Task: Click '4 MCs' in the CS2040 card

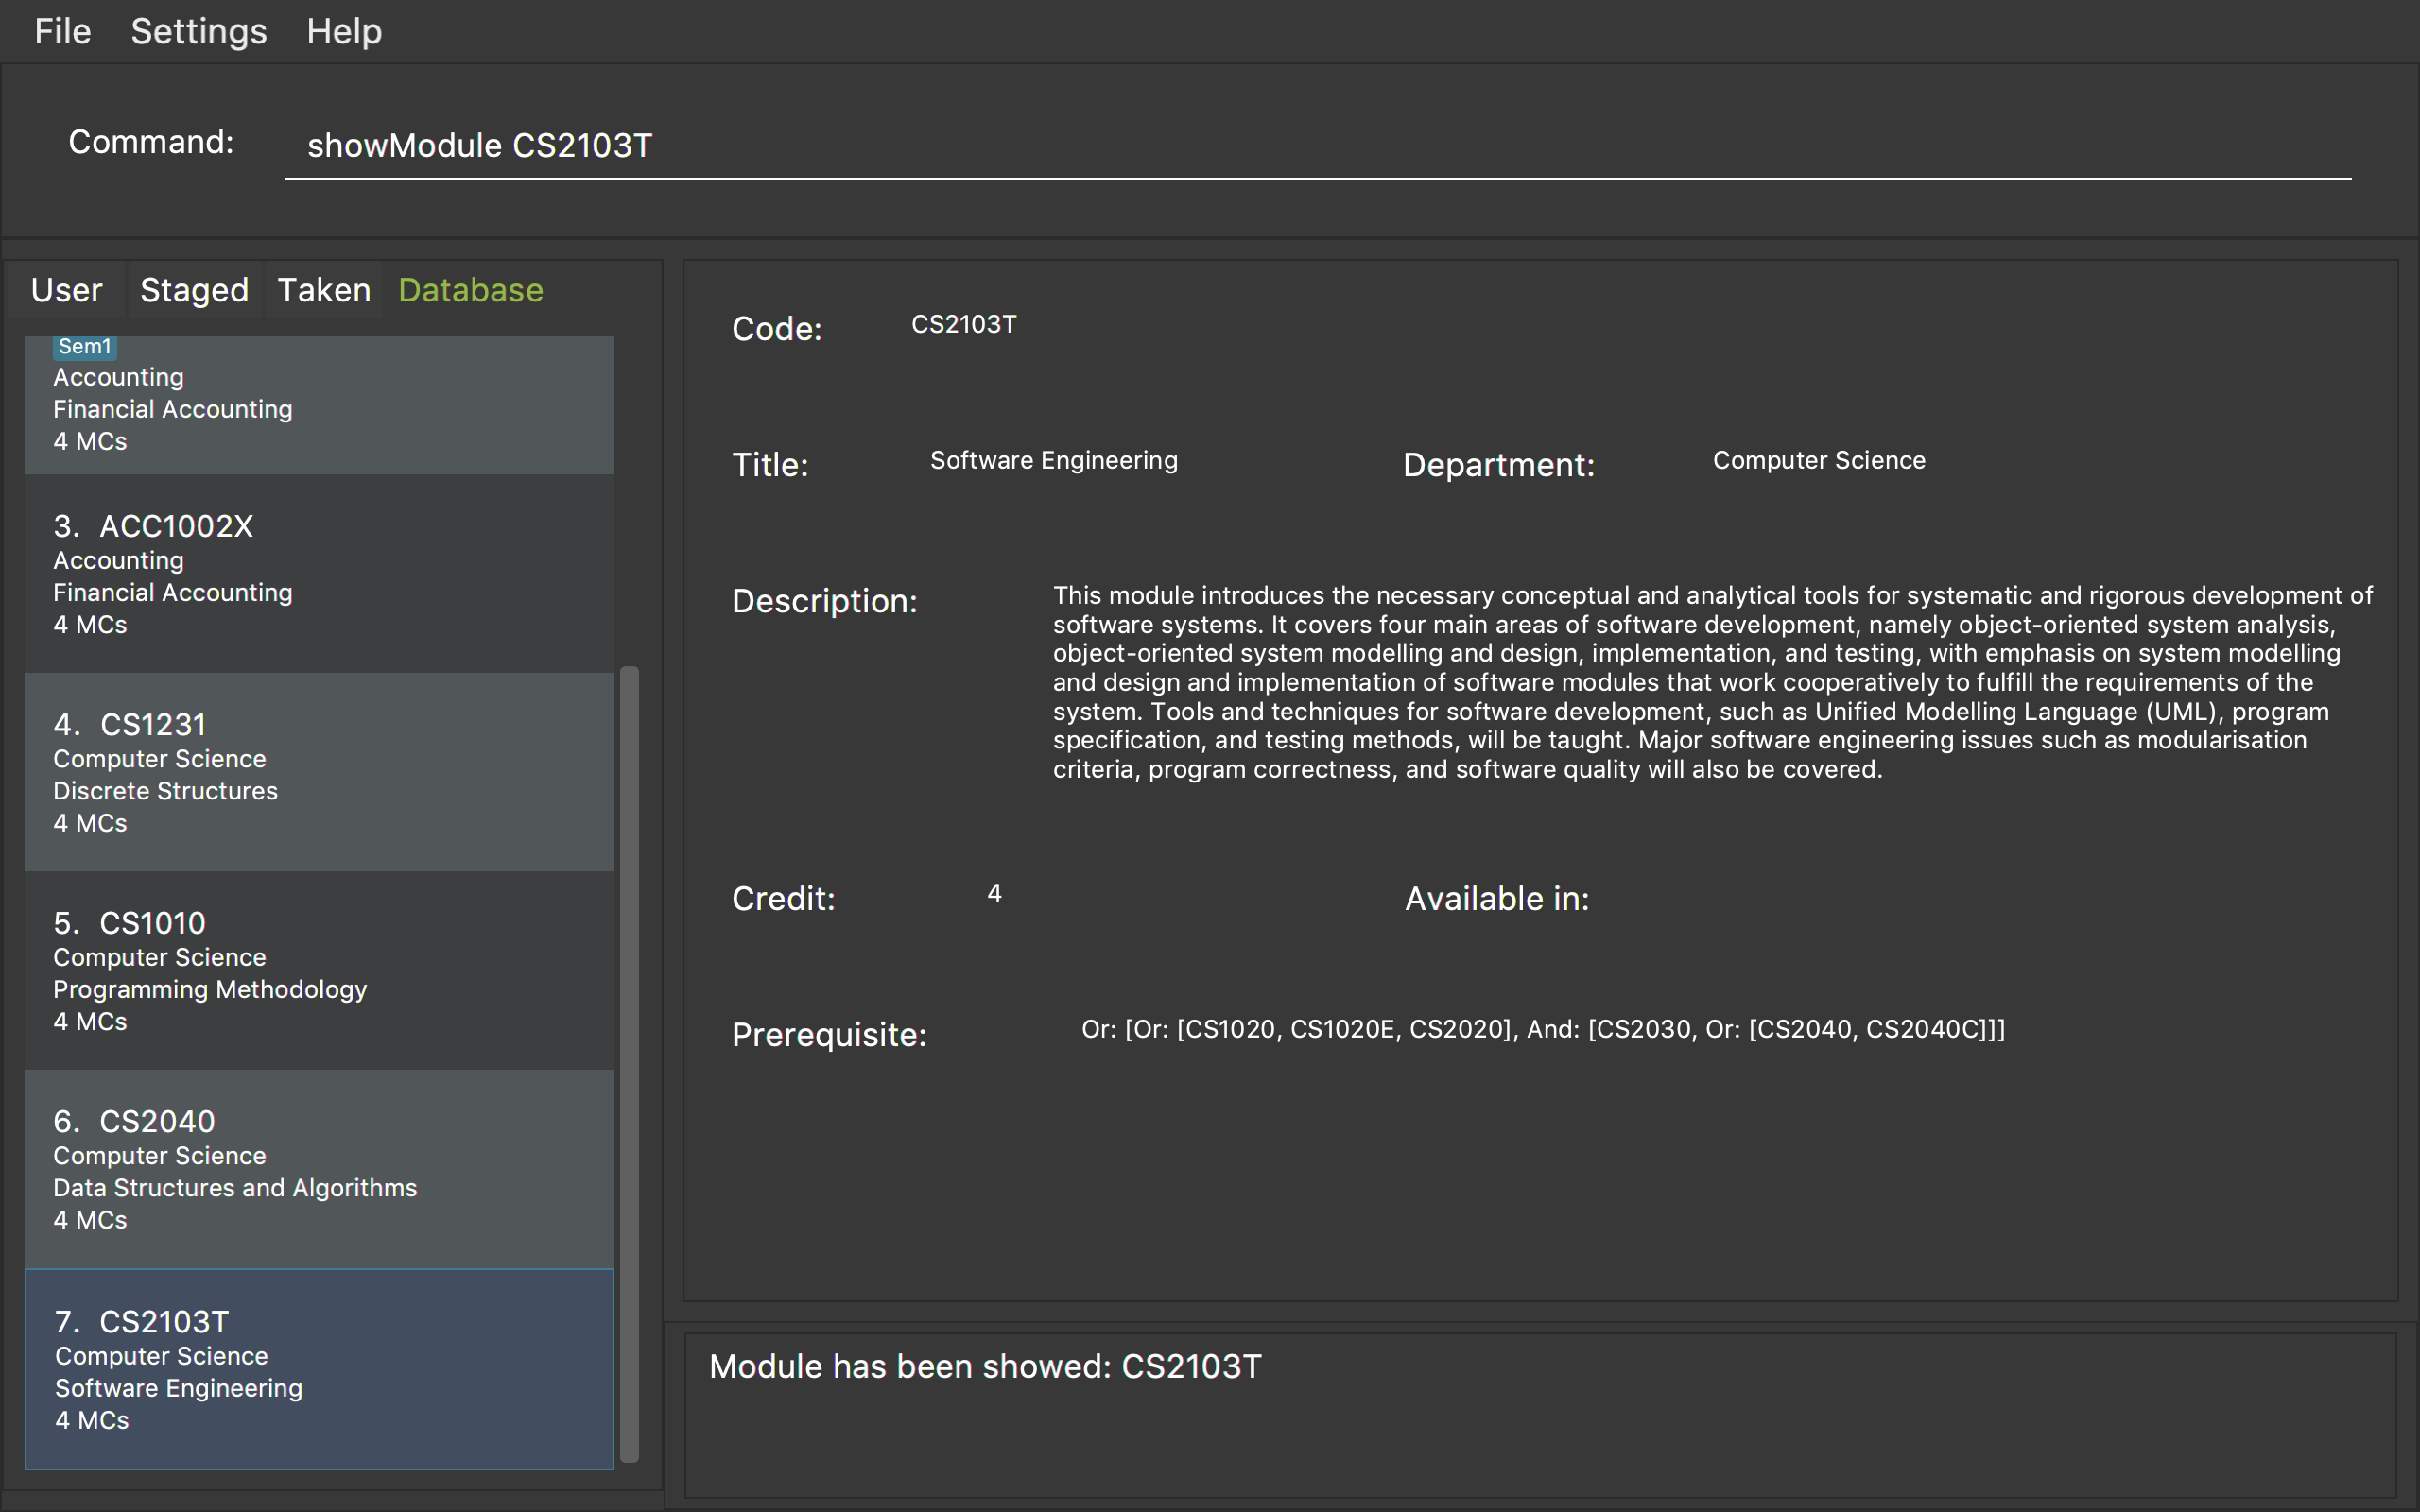Action: (90, 1220)
